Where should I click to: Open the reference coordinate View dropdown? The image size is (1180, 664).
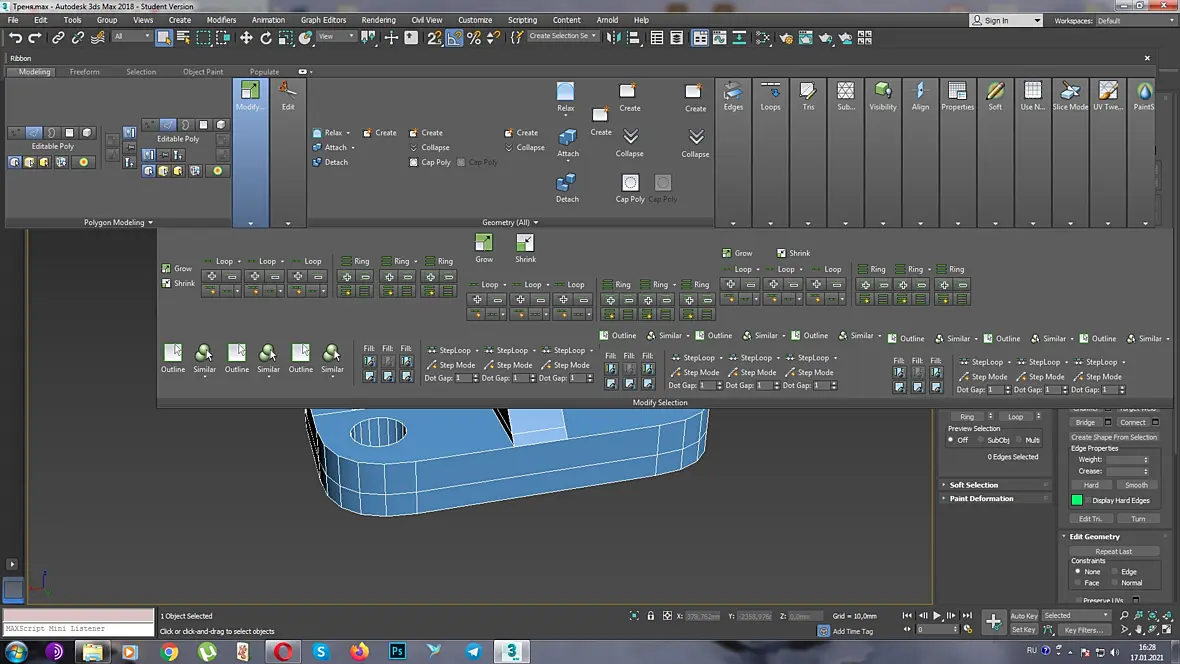click(x=336, y=36)
